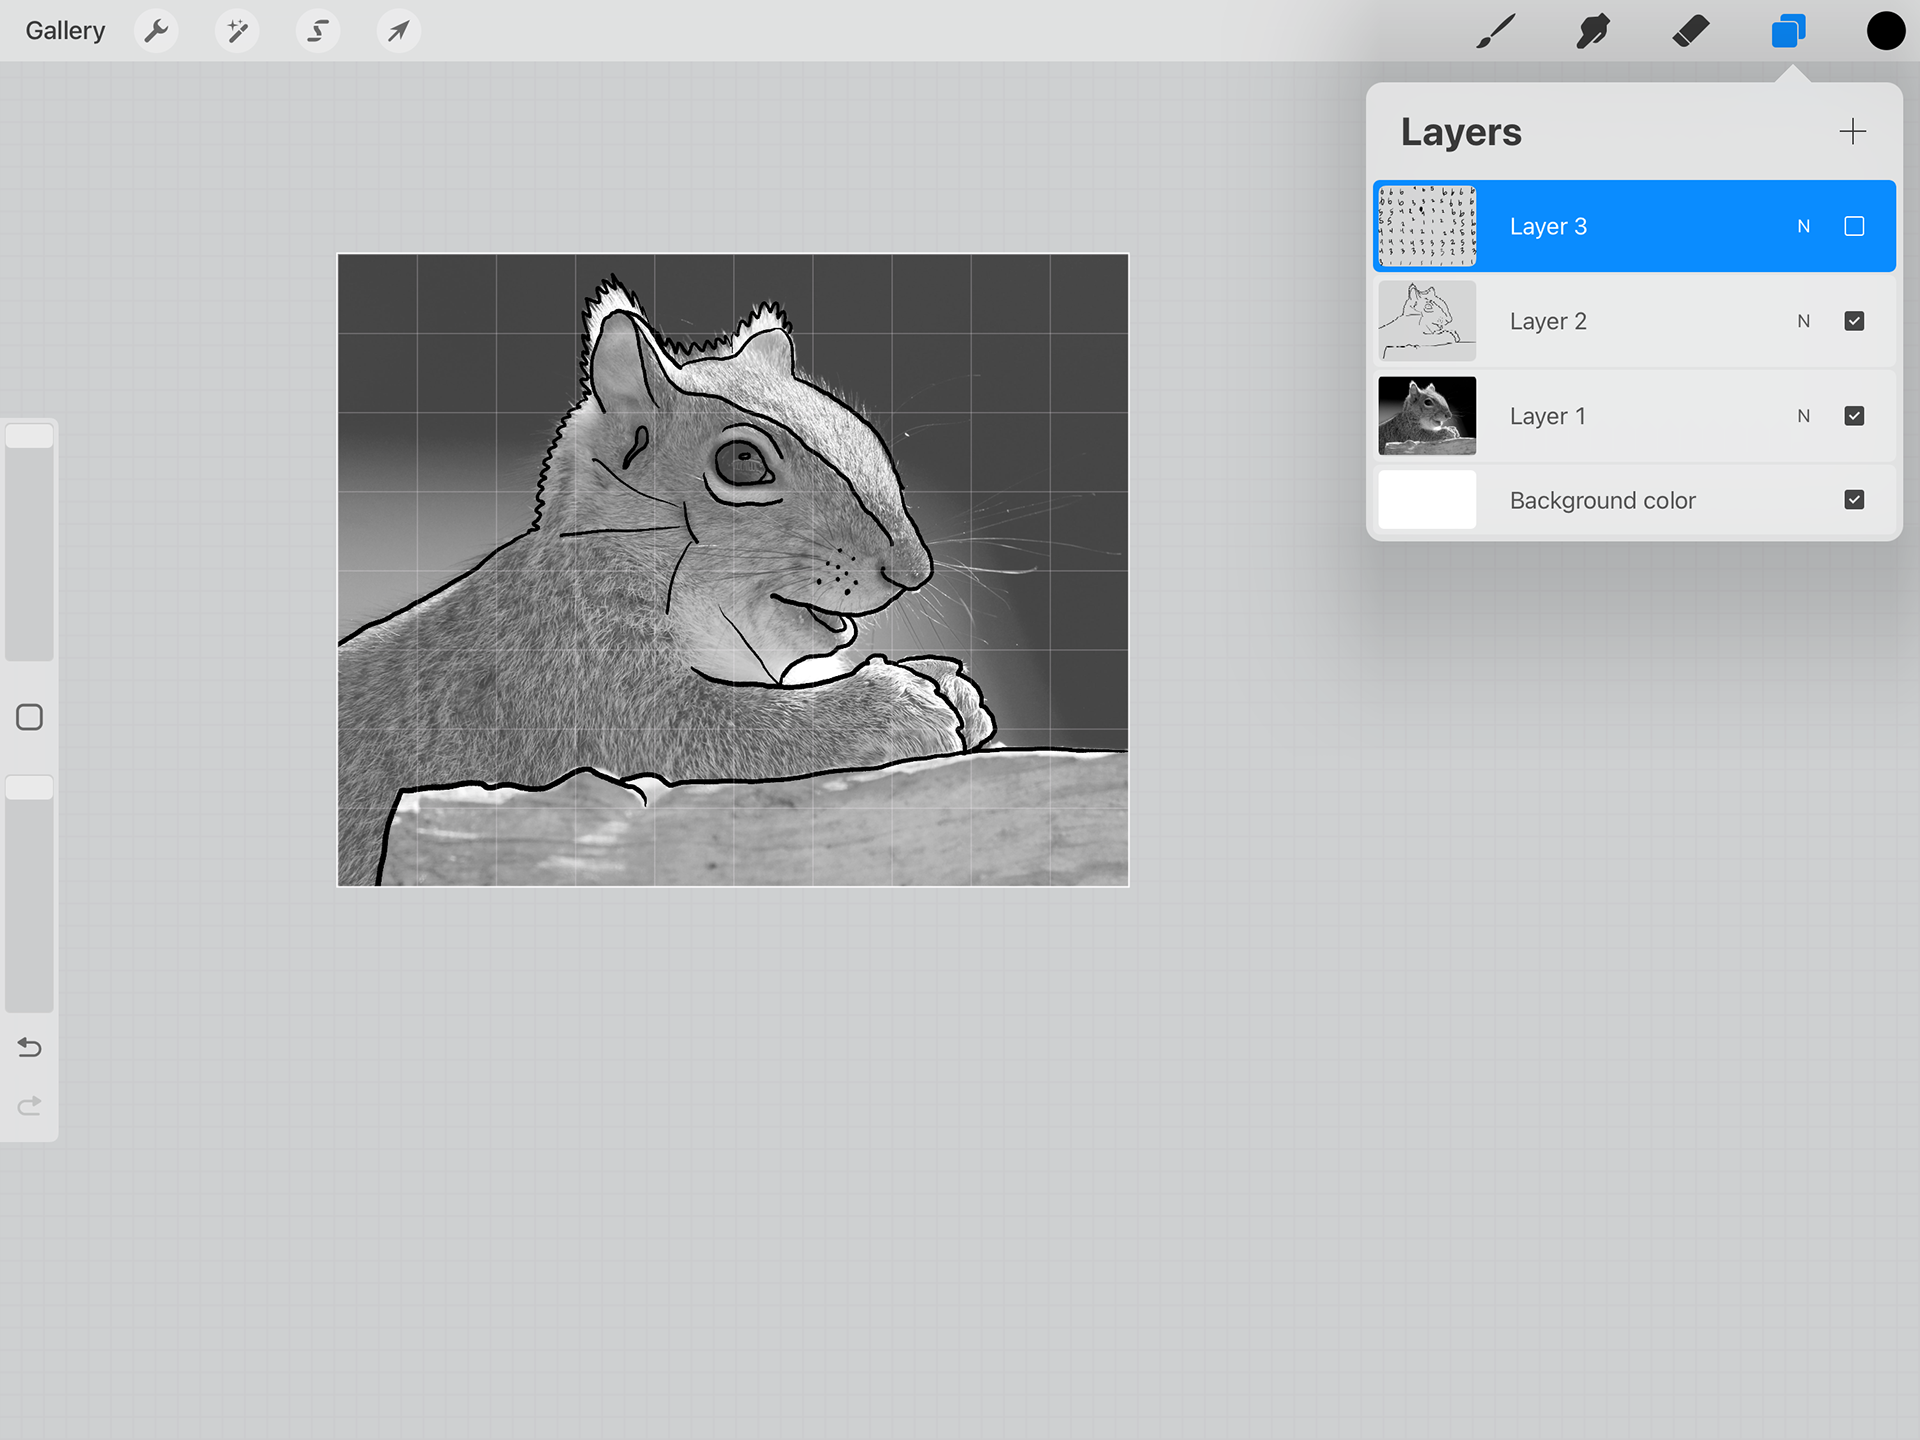Screen dimensions: 1920x1440
Task: Tap the Modify square button in sidebar
Action: point(30,717)
